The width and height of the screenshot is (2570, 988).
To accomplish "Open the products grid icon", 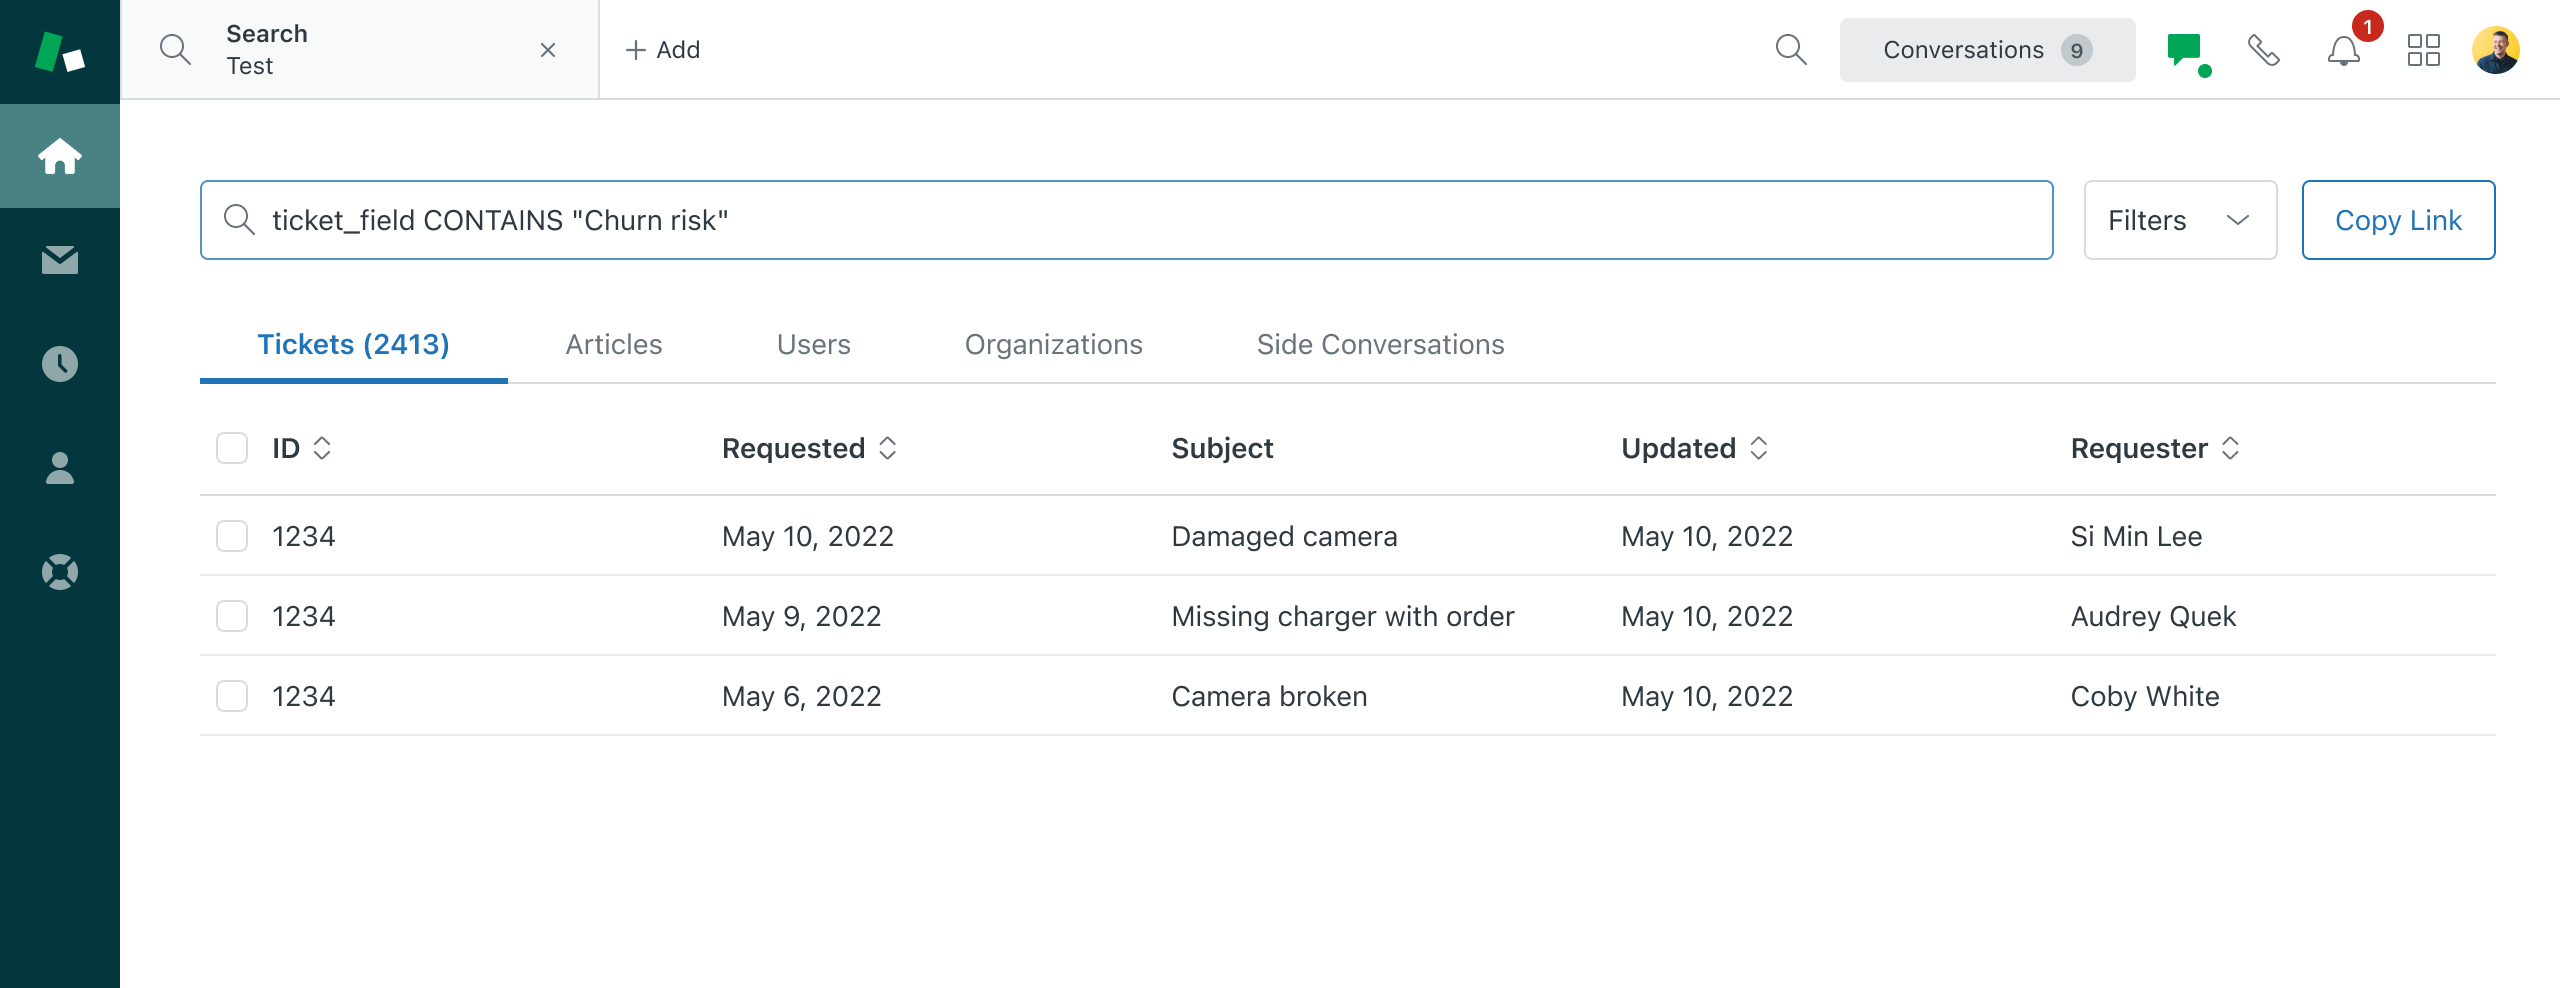I will pyautogui.click(x=2423, y=50).
